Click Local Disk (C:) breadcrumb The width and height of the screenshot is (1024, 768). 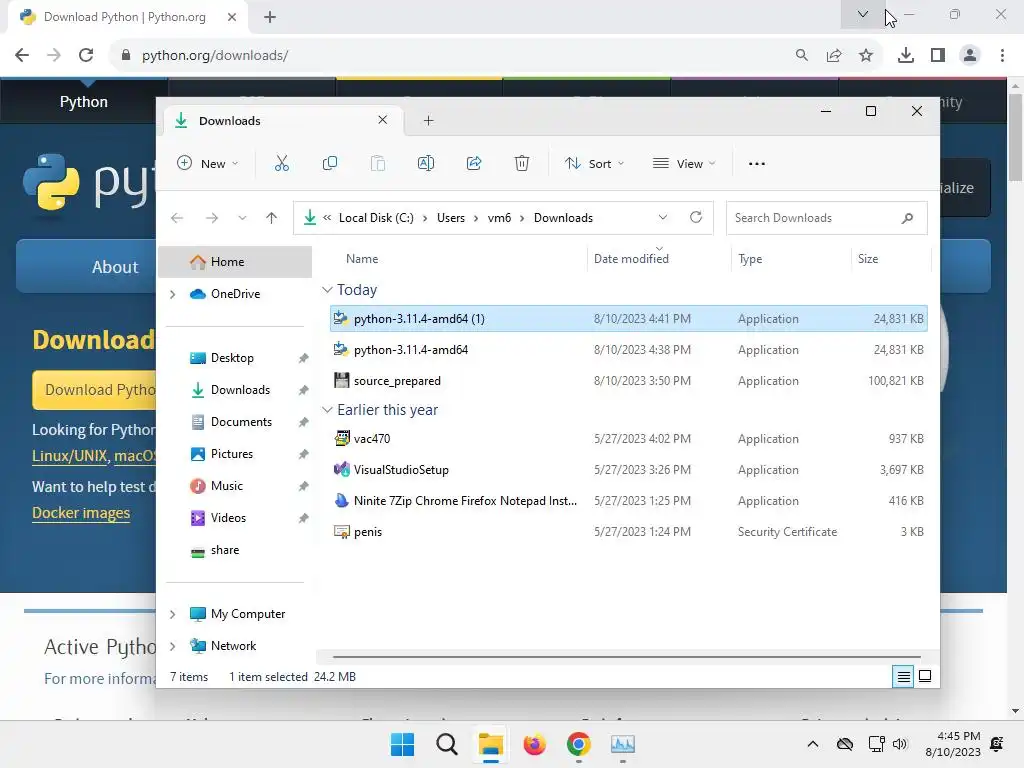(376, 217)
